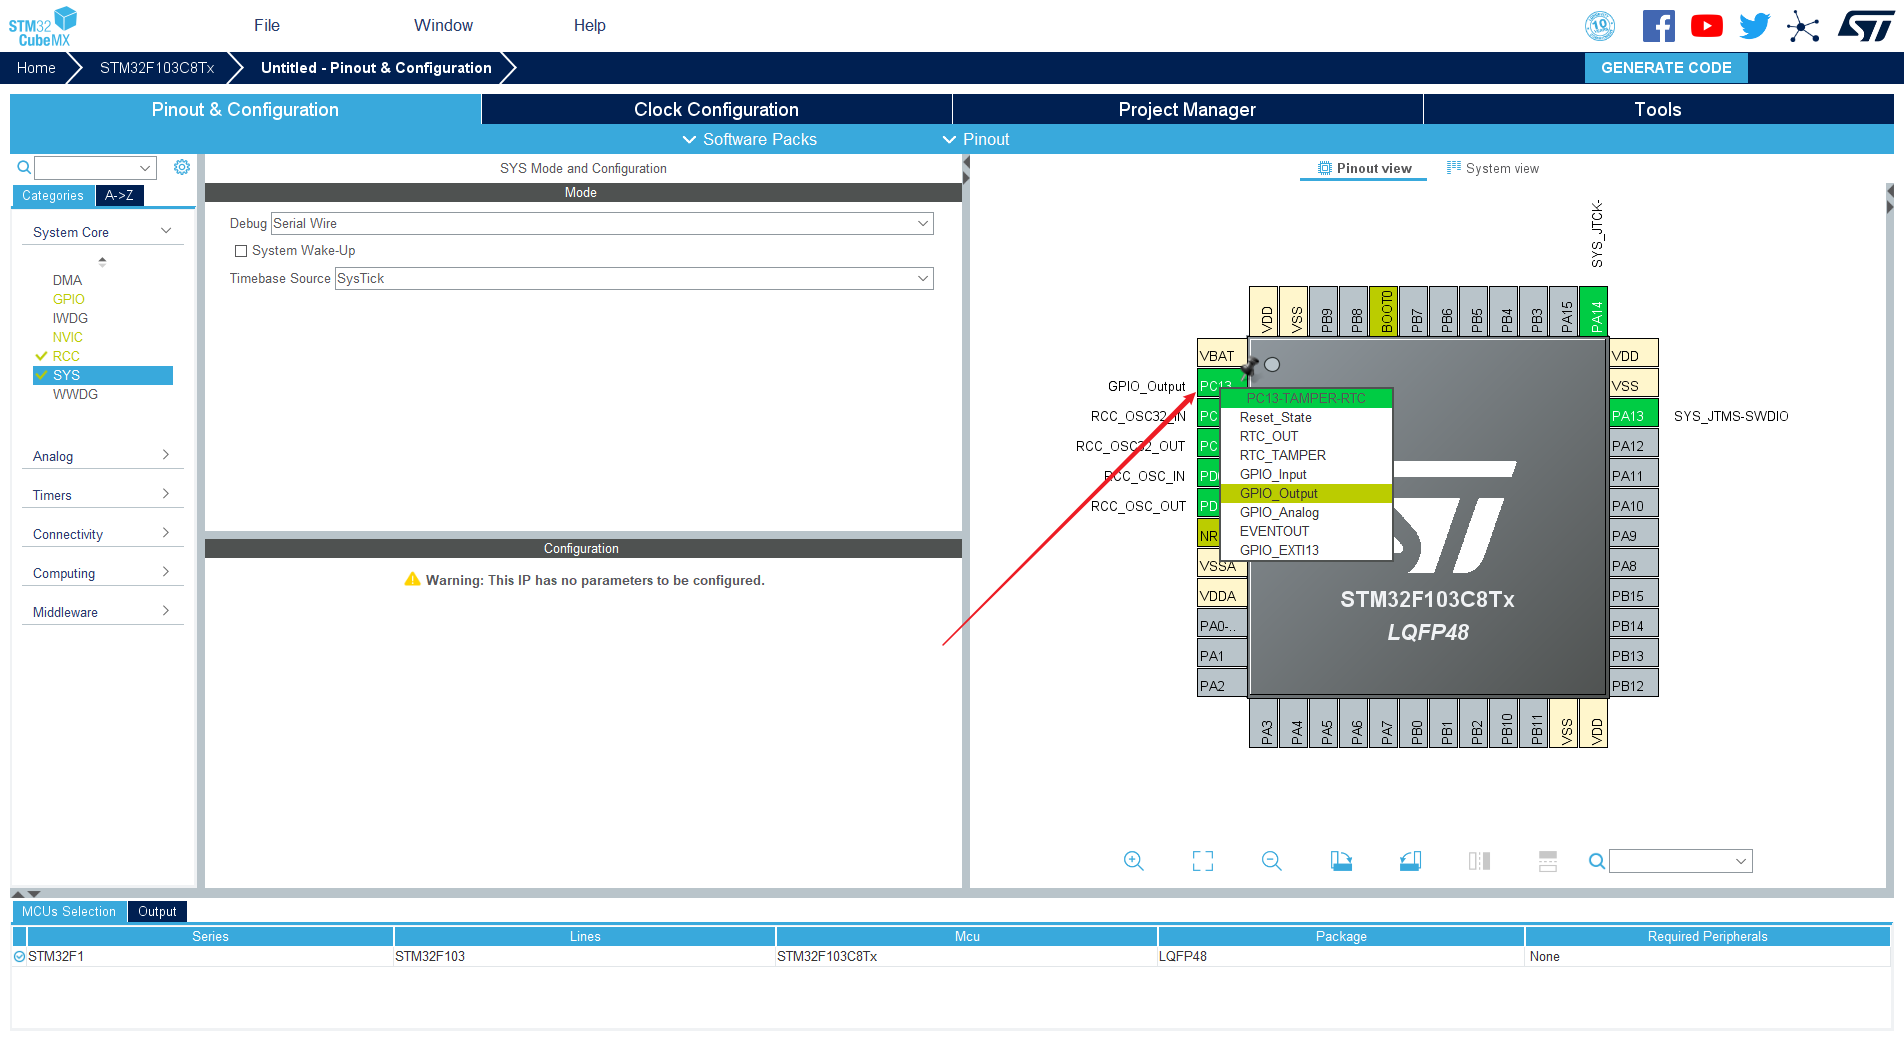Image resolution: width=1904 pixels, height=1041 pixels.
Task: Click the VBAT pin on chip
Action: pyautogui.click(x=1222, y=355)
